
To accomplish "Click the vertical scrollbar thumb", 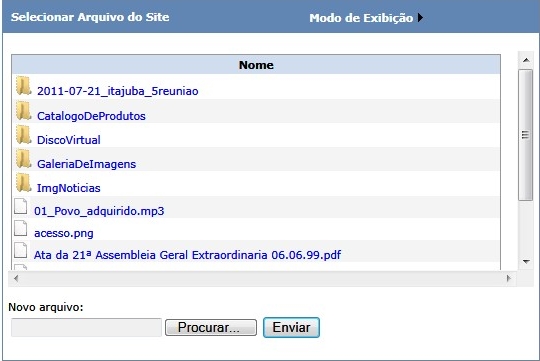I will 526,135.
